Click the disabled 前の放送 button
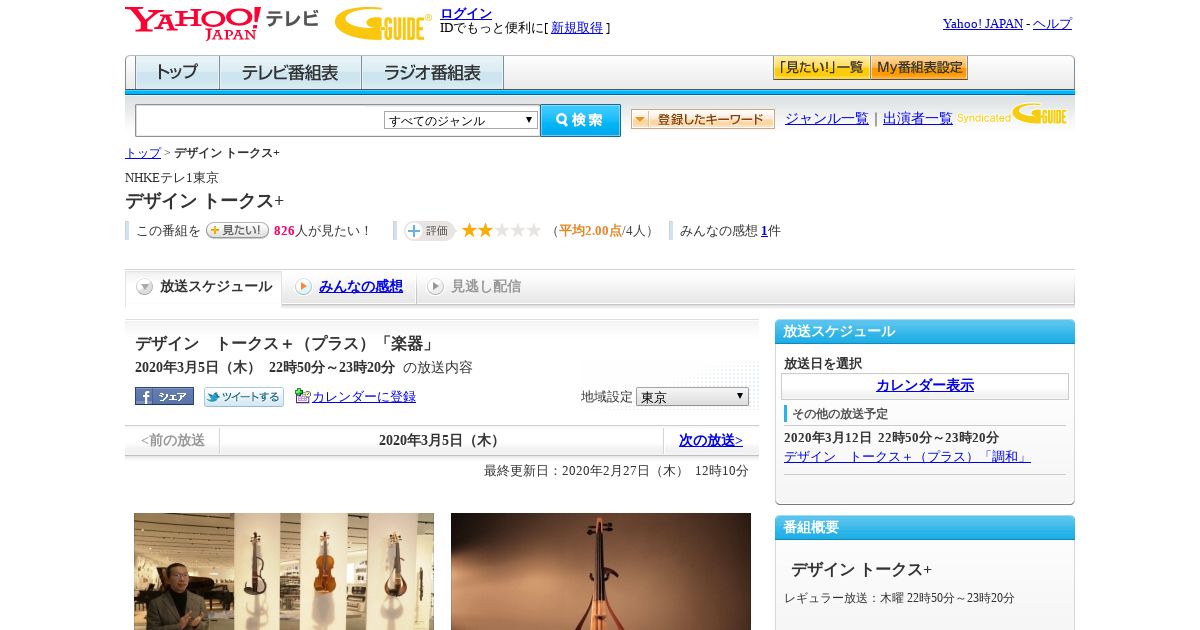Screen dimensions: 1200x630 coord(172,440)
